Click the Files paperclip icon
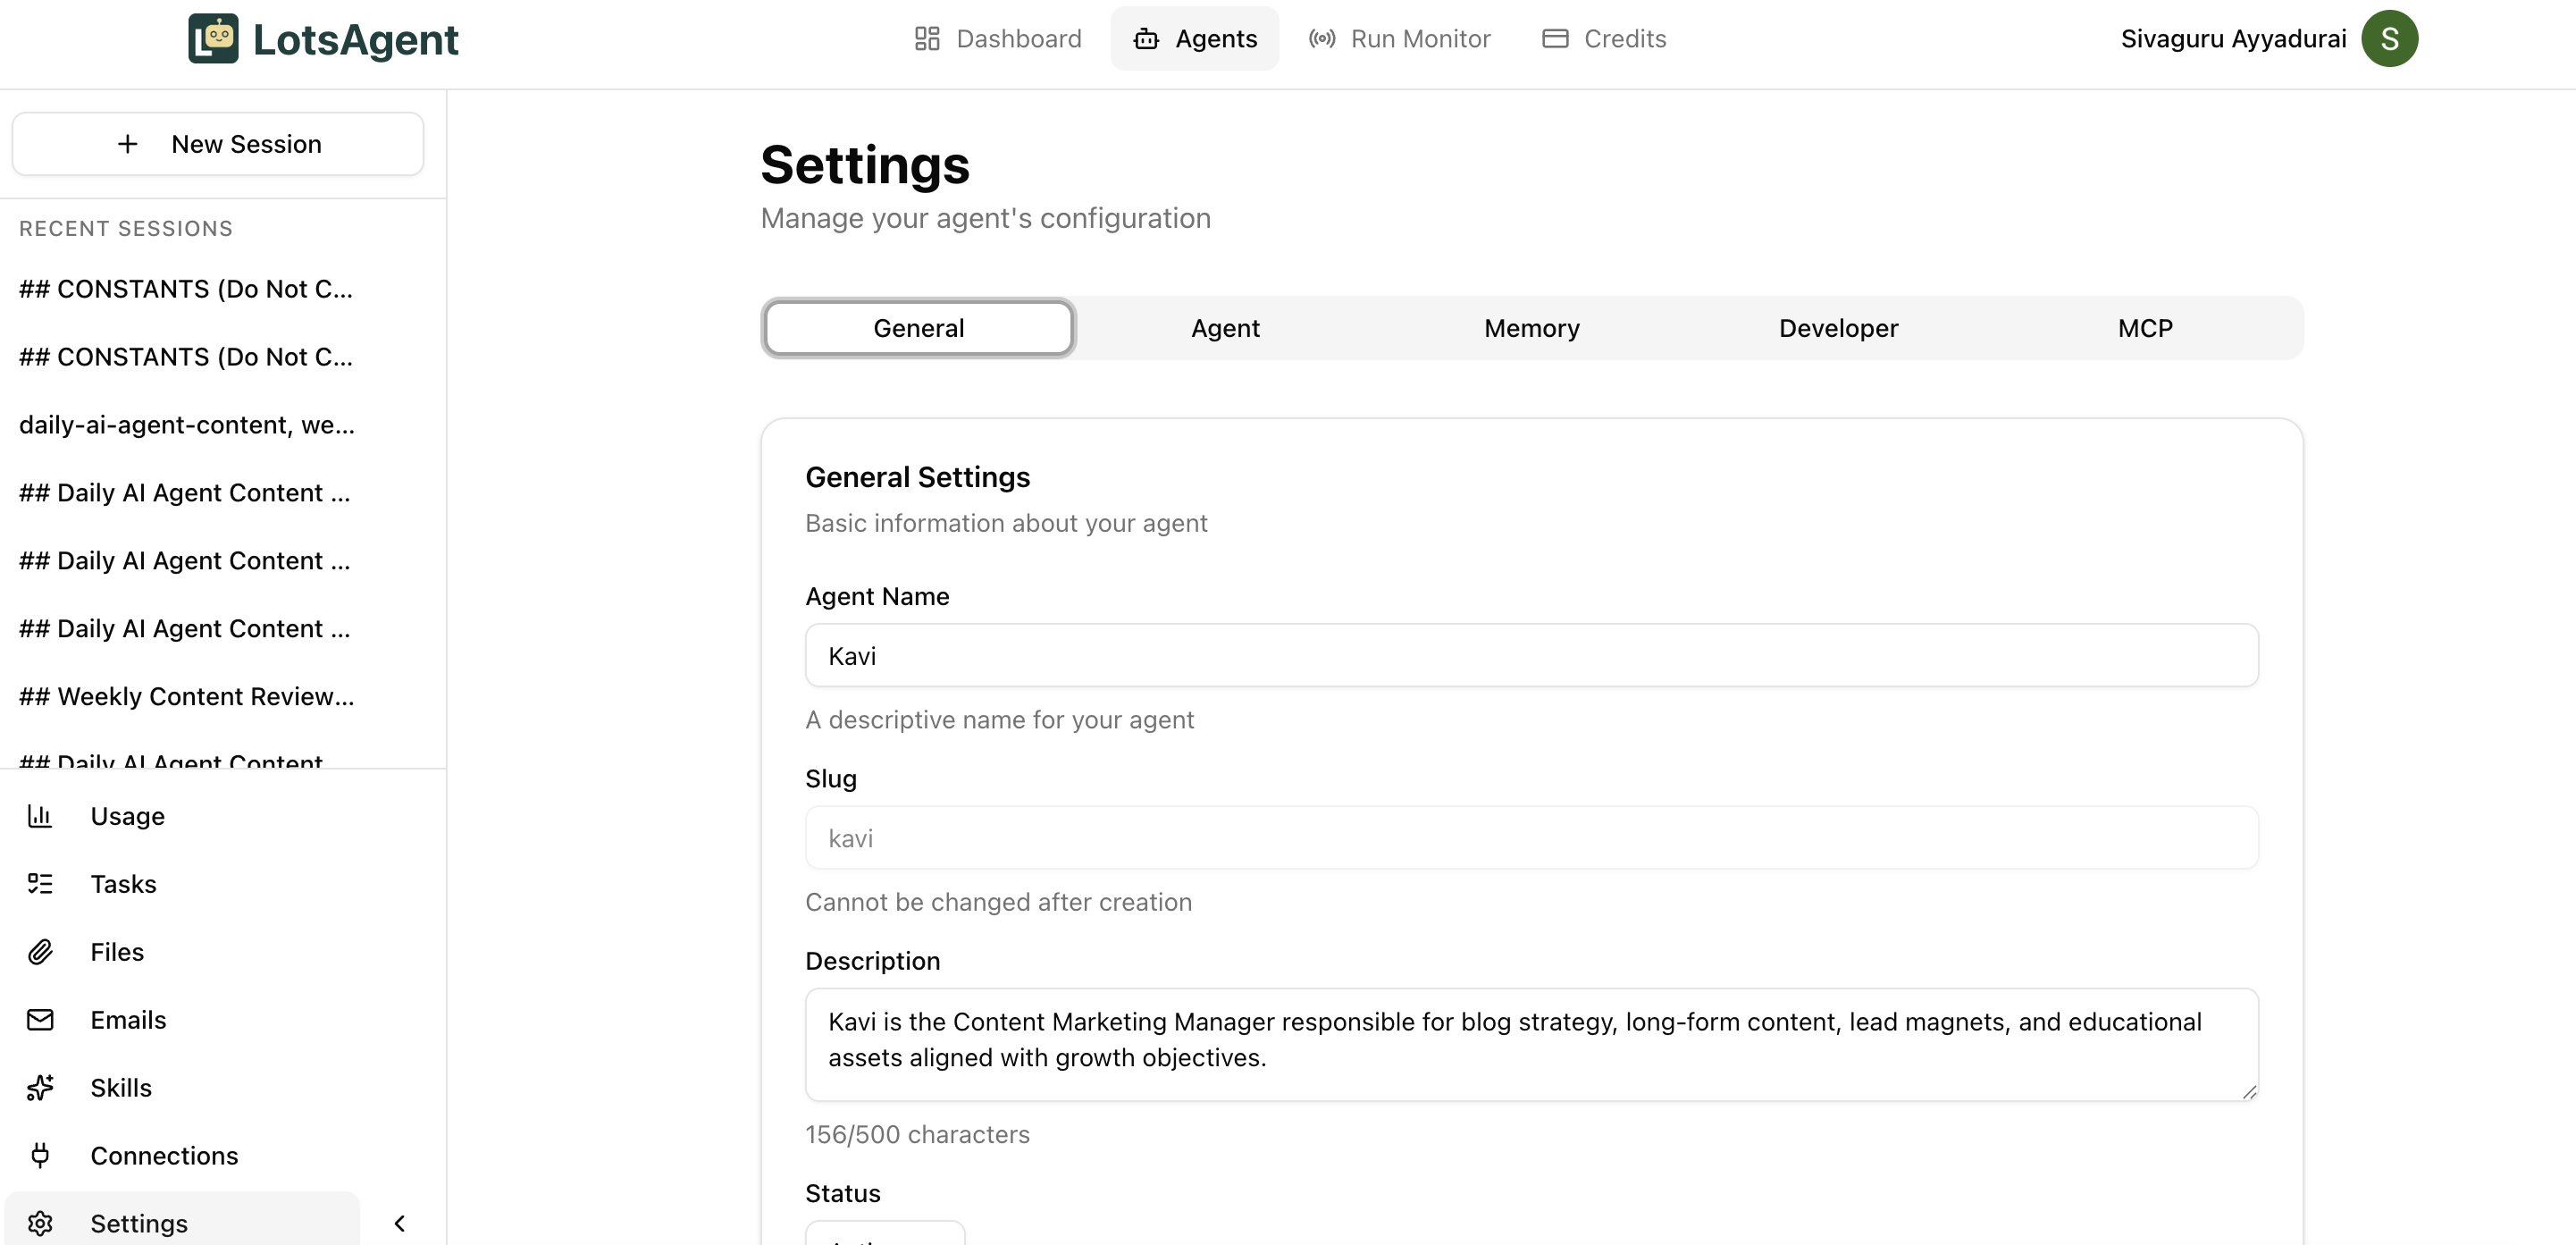Screen dimensions: 2576x1245 [40, 952]
